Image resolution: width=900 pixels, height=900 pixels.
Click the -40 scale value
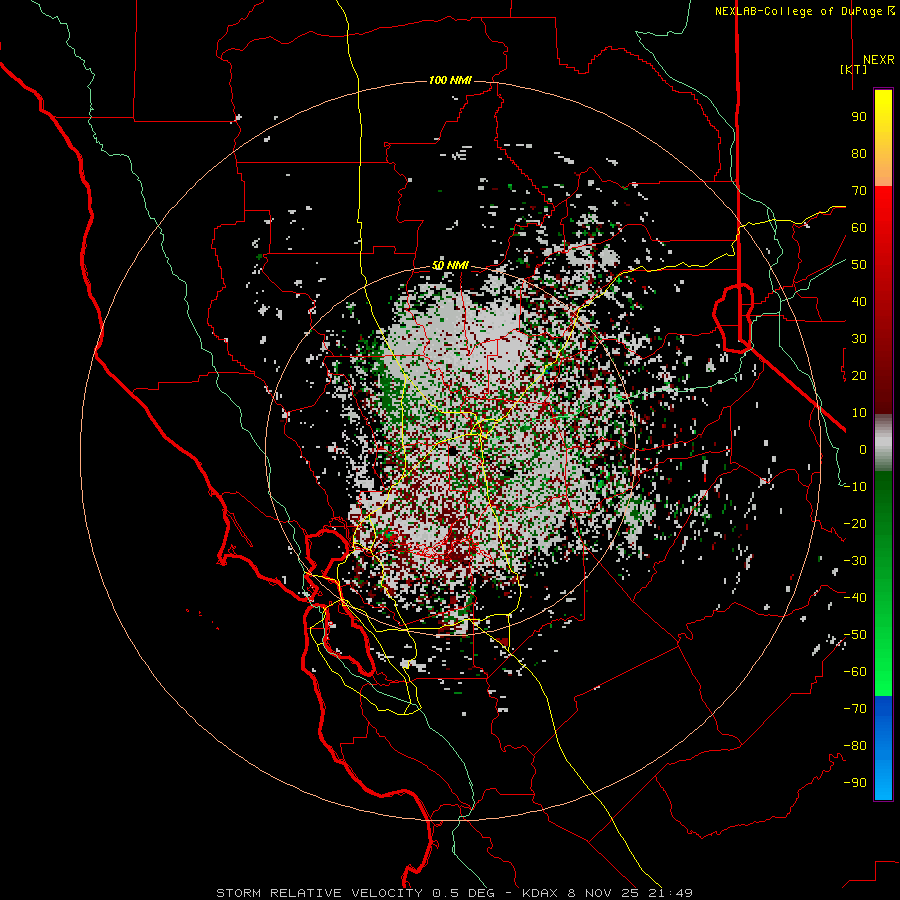855,598
